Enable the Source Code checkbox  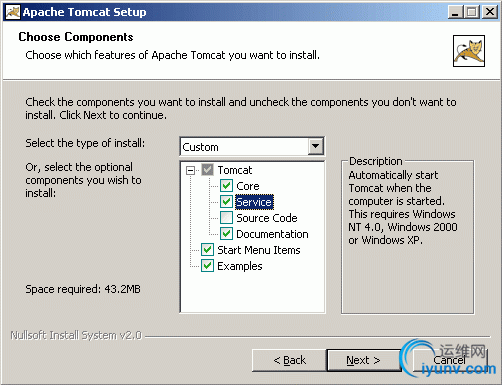coord(226,217)
